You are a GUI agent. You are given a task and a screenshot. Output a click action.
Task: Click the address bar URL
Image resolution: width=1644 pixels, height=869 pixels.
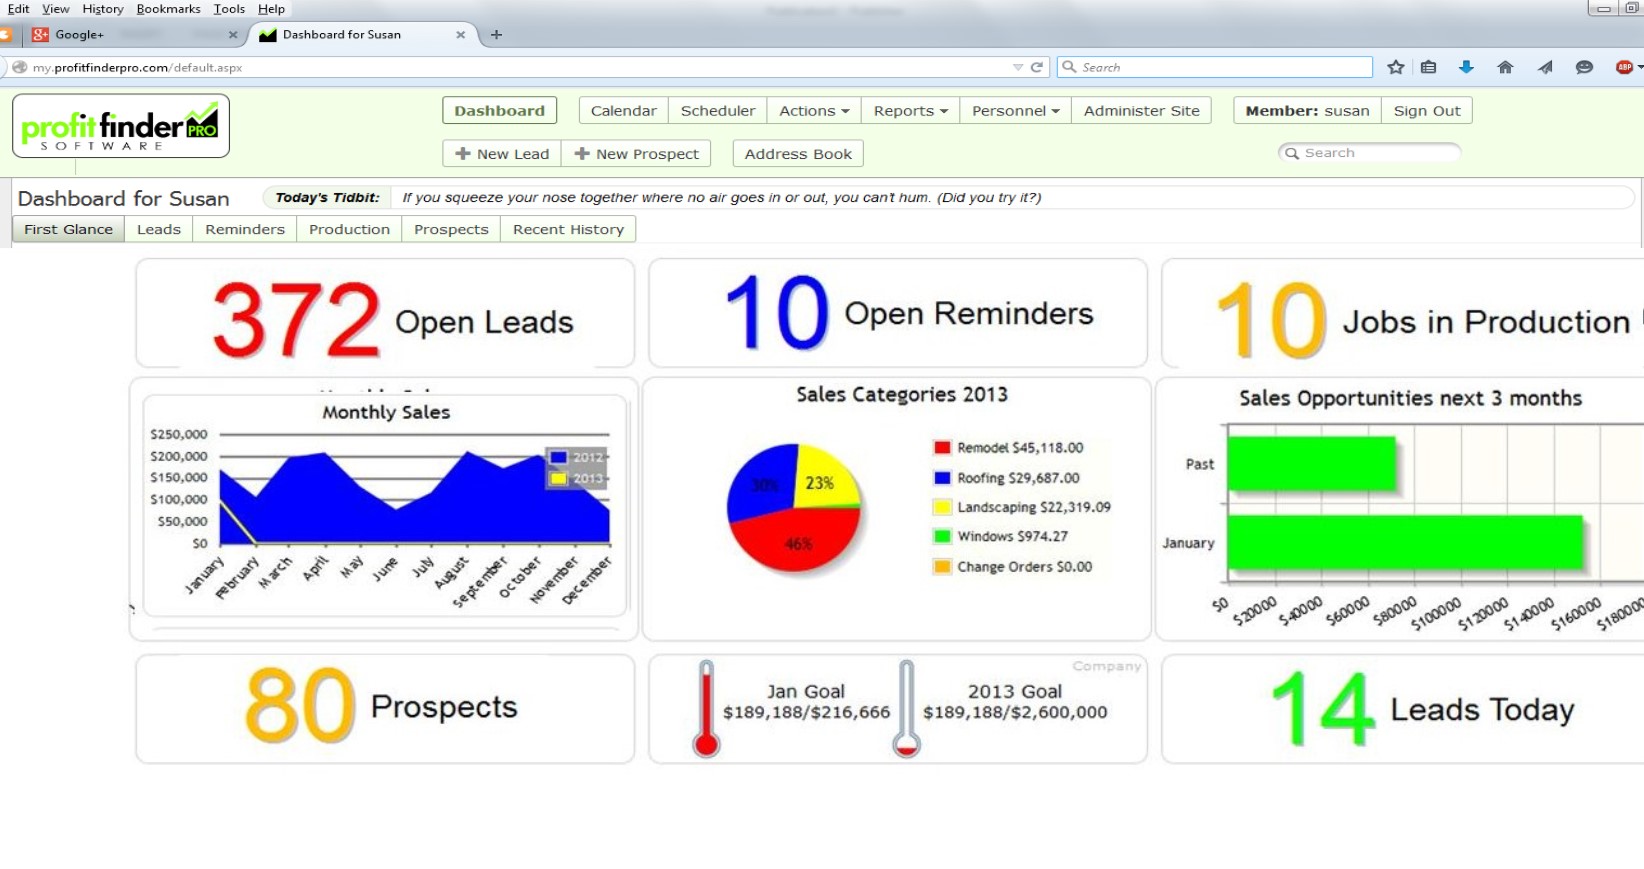138,68
